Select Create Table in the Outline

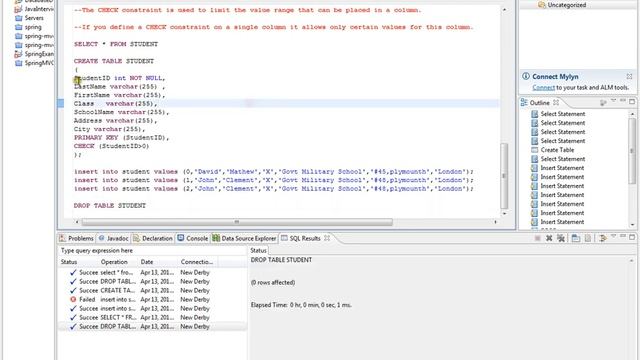557,150
